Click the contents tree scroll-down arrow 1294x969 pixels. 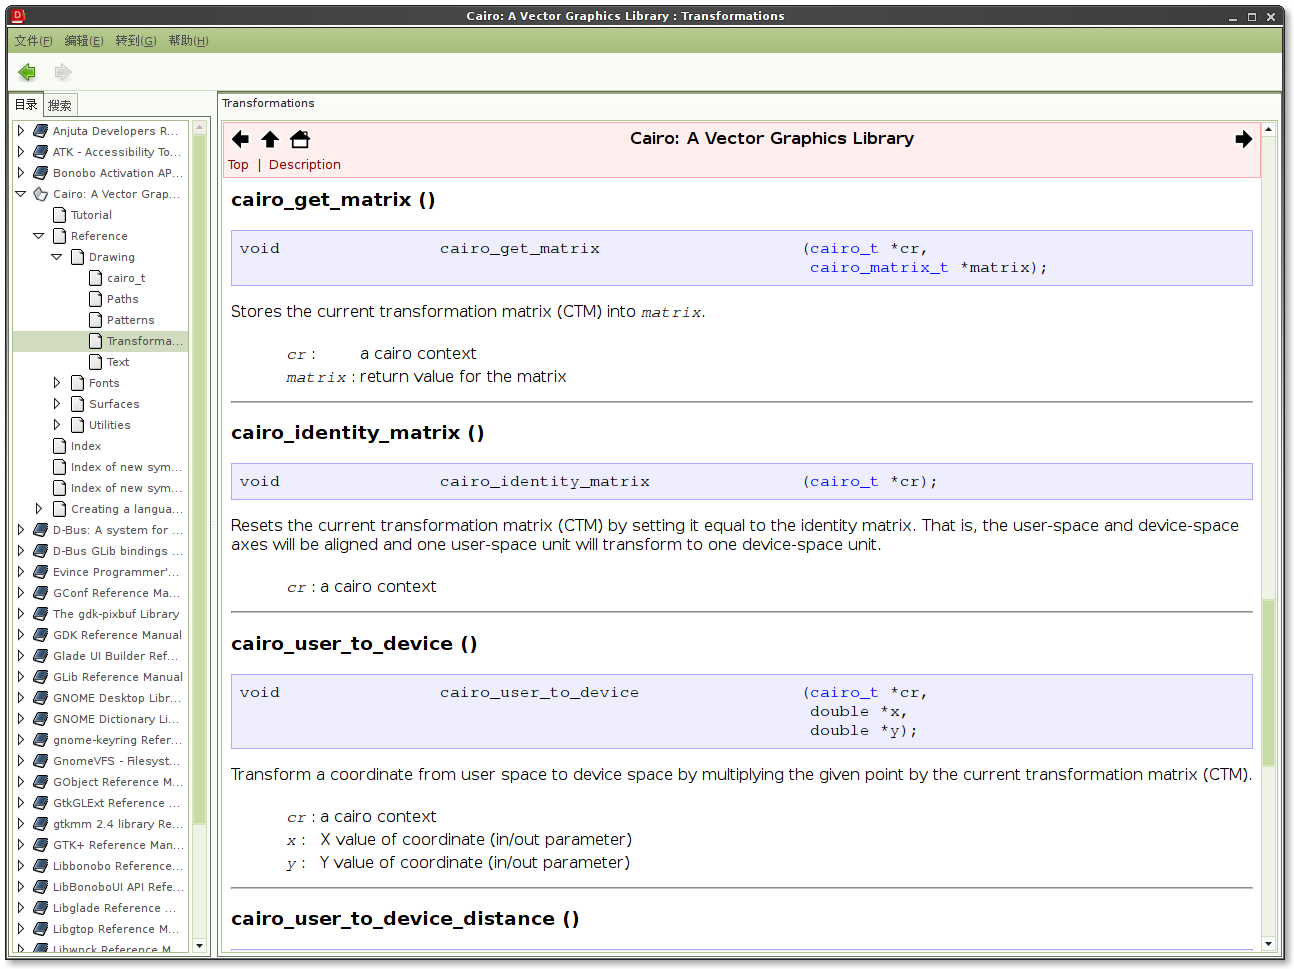(x=199, y=945)
